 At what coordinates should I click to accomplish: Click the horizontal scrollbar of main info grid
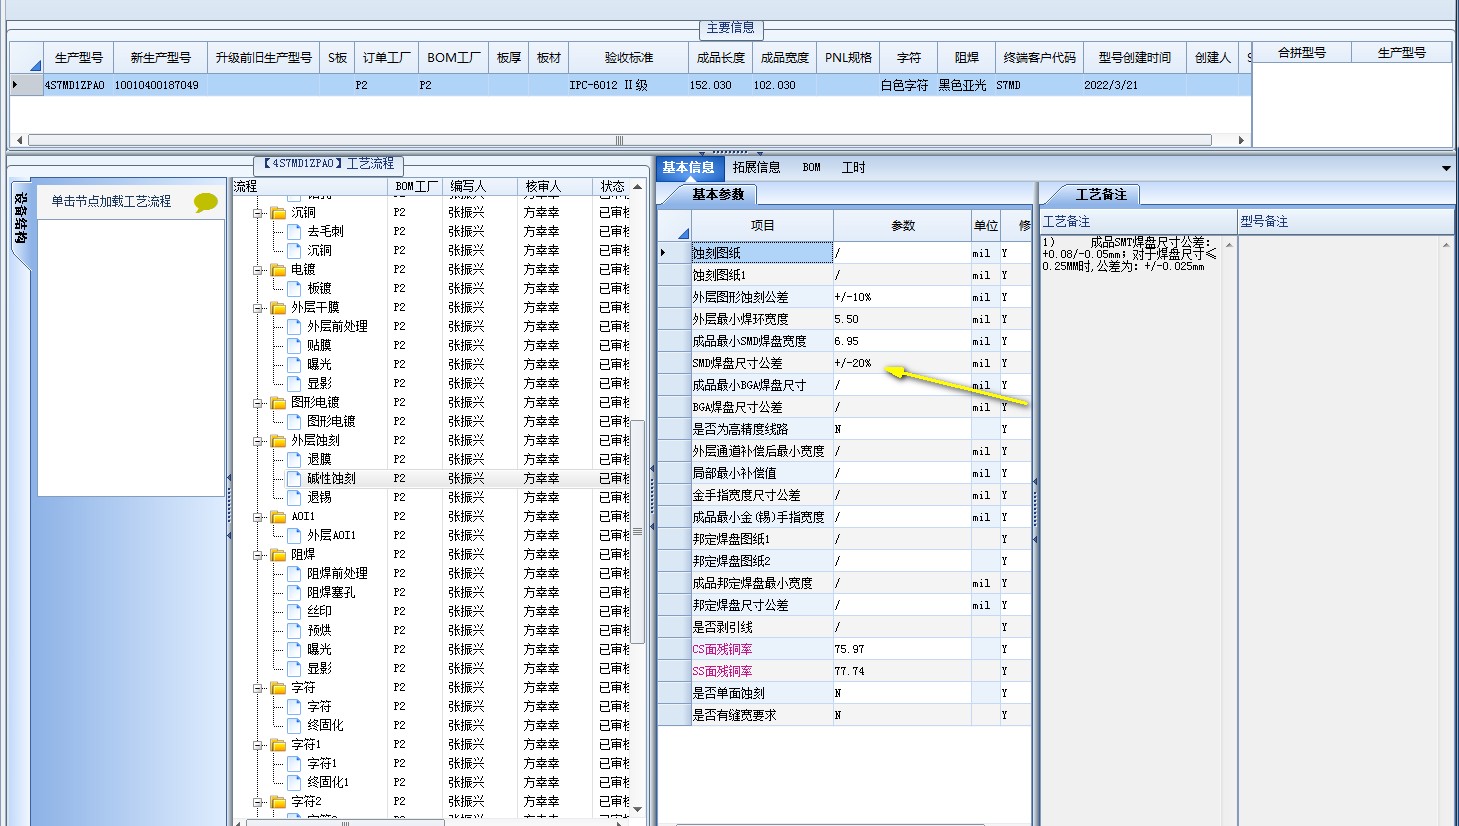click(x=620, y=140)
